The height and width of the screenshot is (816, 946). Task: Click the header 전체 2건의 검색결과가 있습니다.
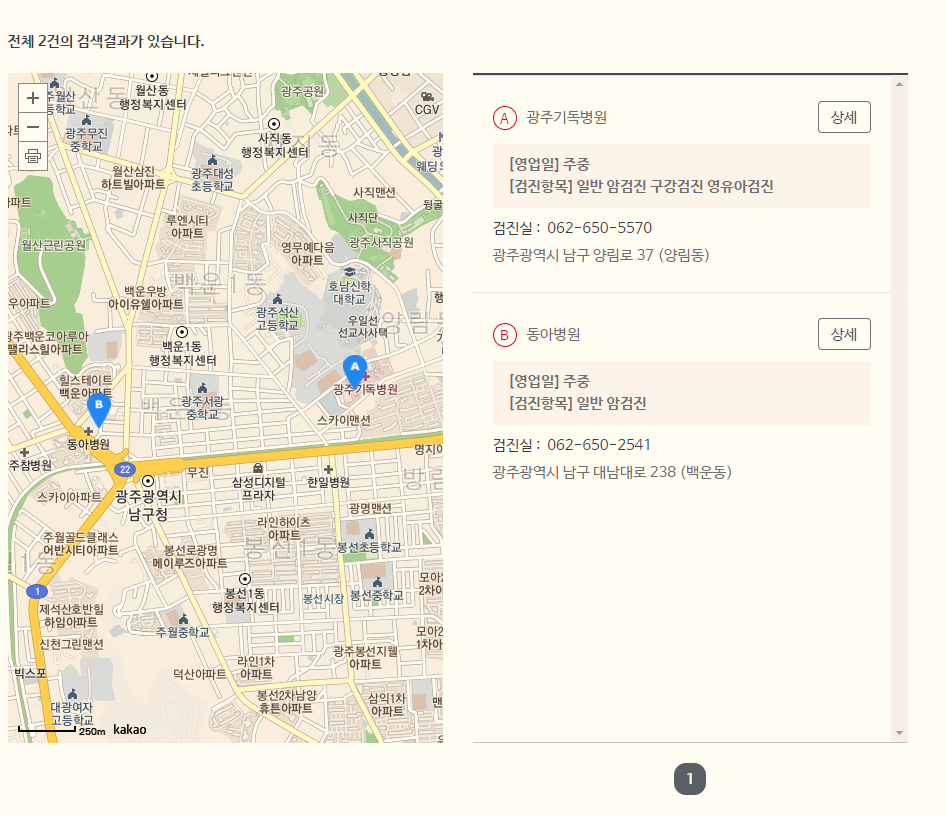pyautogui.click(x=106, y=42)
